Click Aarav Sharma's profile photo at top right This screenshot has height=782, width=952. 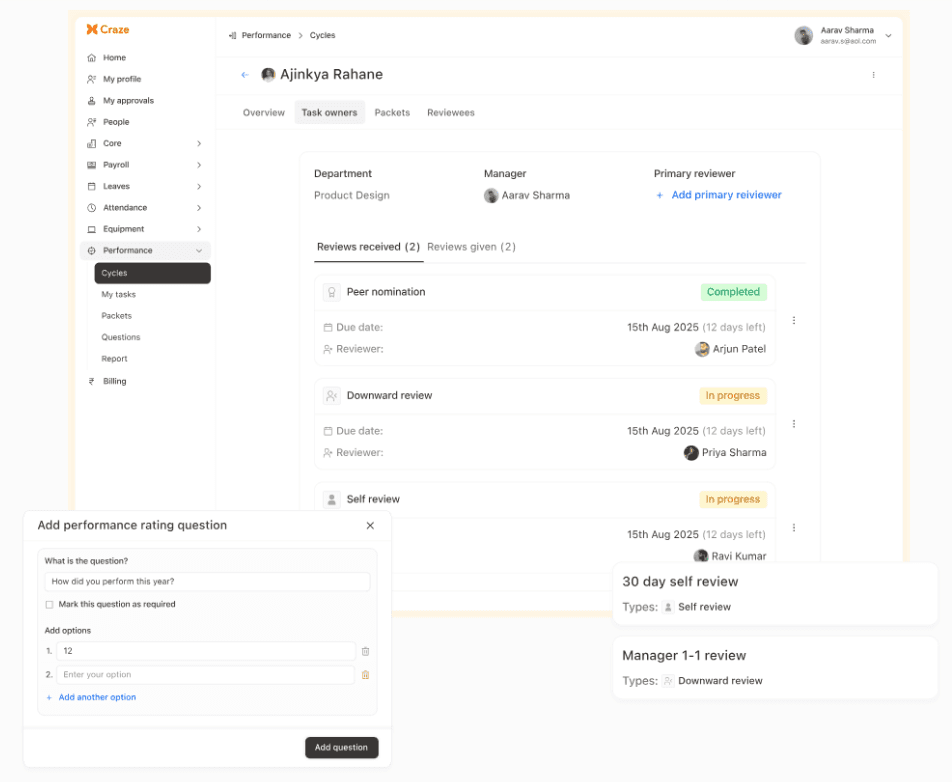tap(803, 35)
